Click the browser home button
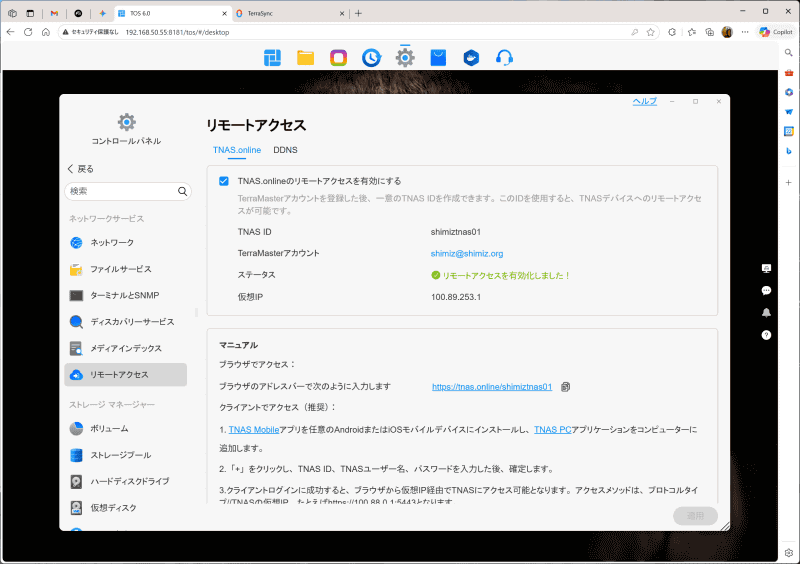Image resolution: width=800 pixels, height=564 pixels. point(46,32)
